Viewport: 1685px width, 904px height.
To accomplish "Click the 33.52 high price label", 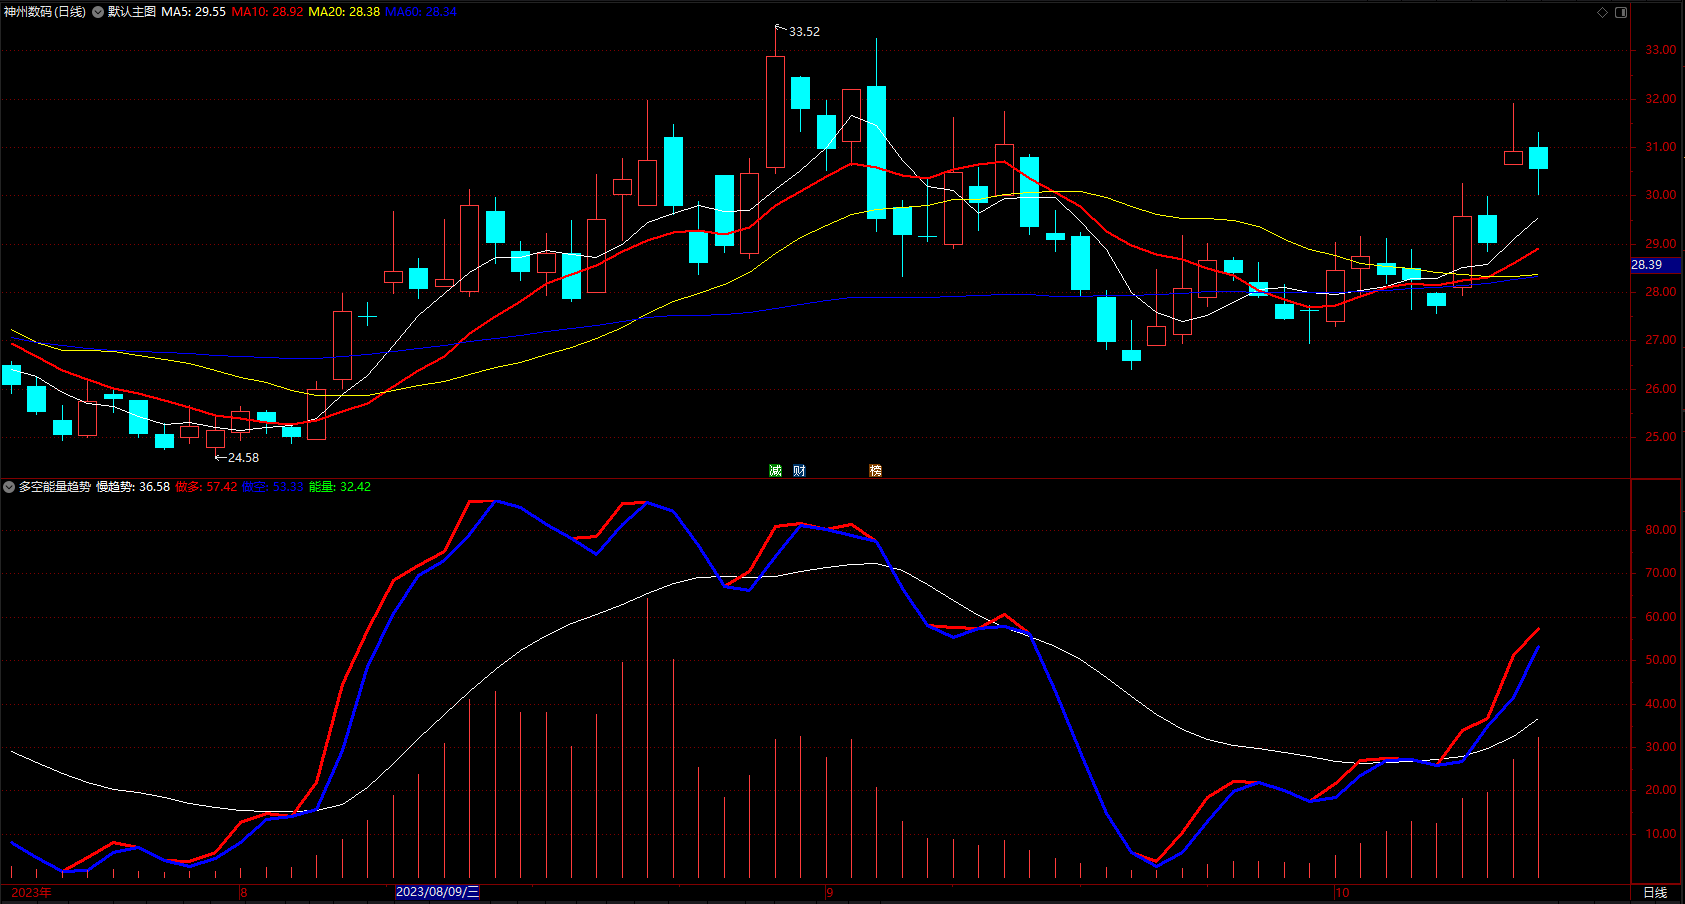I will click(804, 32).
